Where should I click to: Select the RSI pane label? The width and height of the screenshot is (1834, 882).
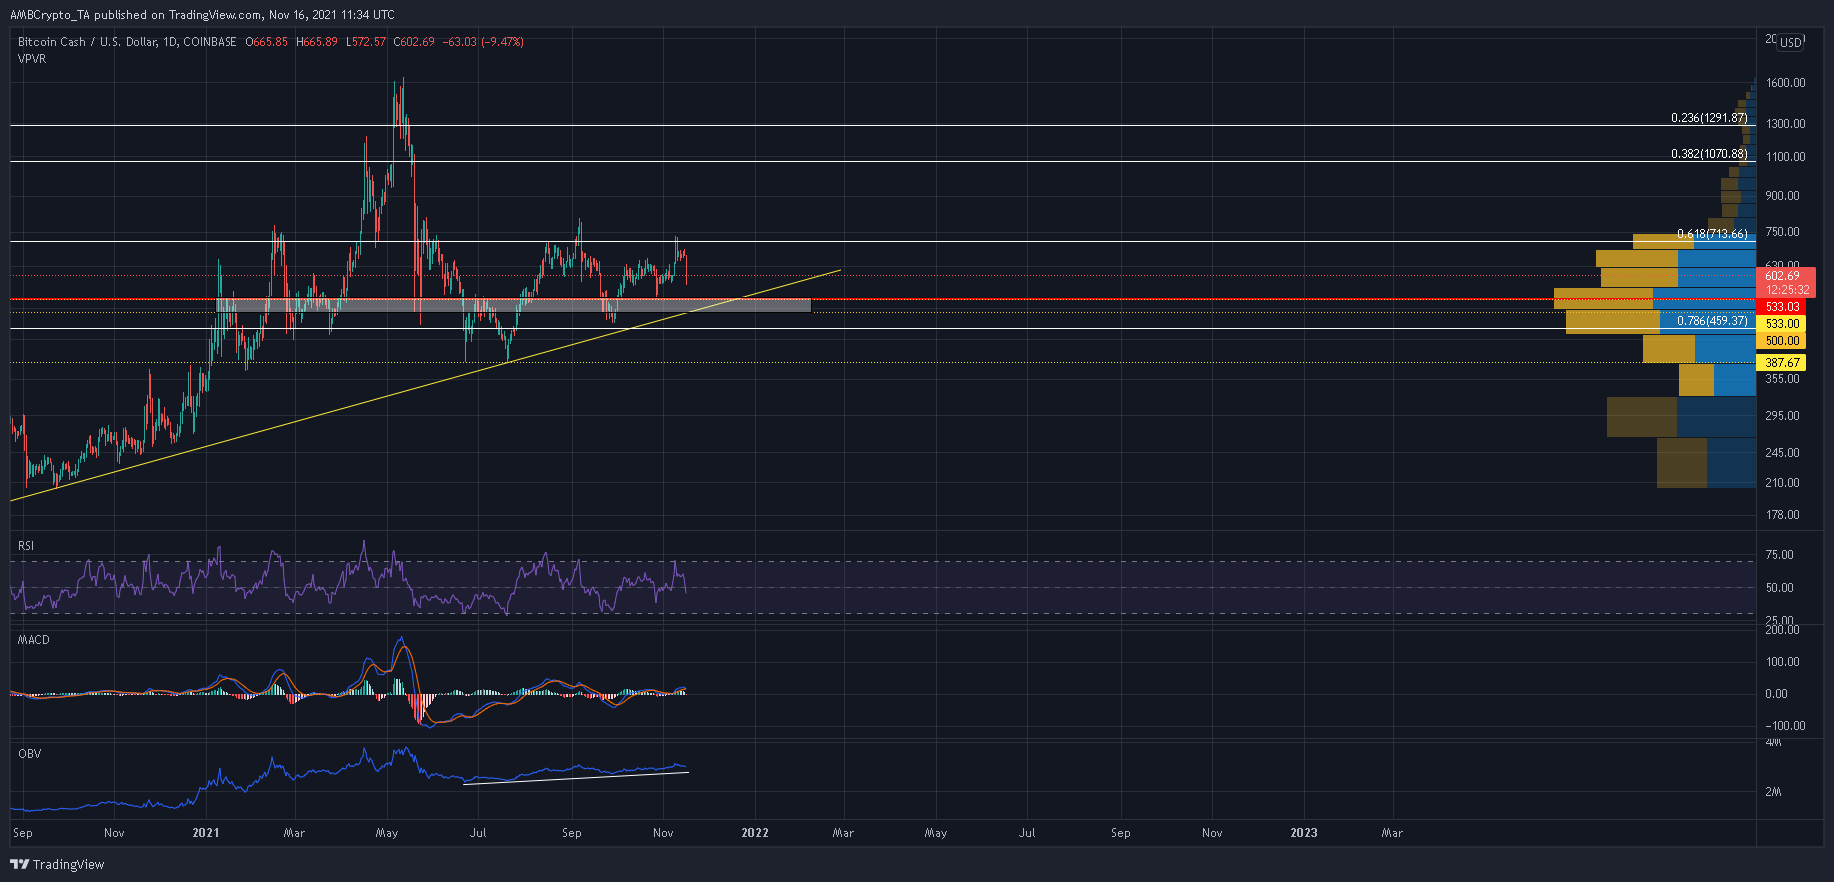[26, 546]
